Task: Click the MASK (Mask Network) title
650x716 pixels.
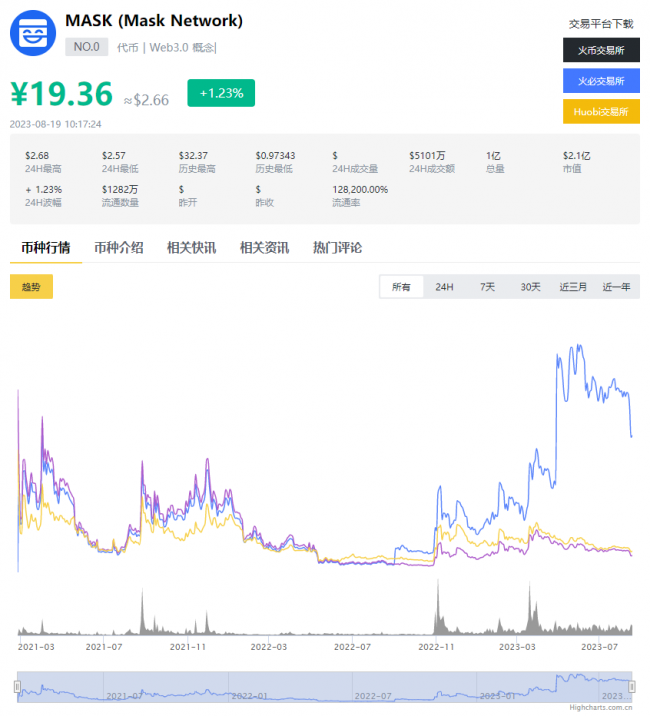Action: 154,21
